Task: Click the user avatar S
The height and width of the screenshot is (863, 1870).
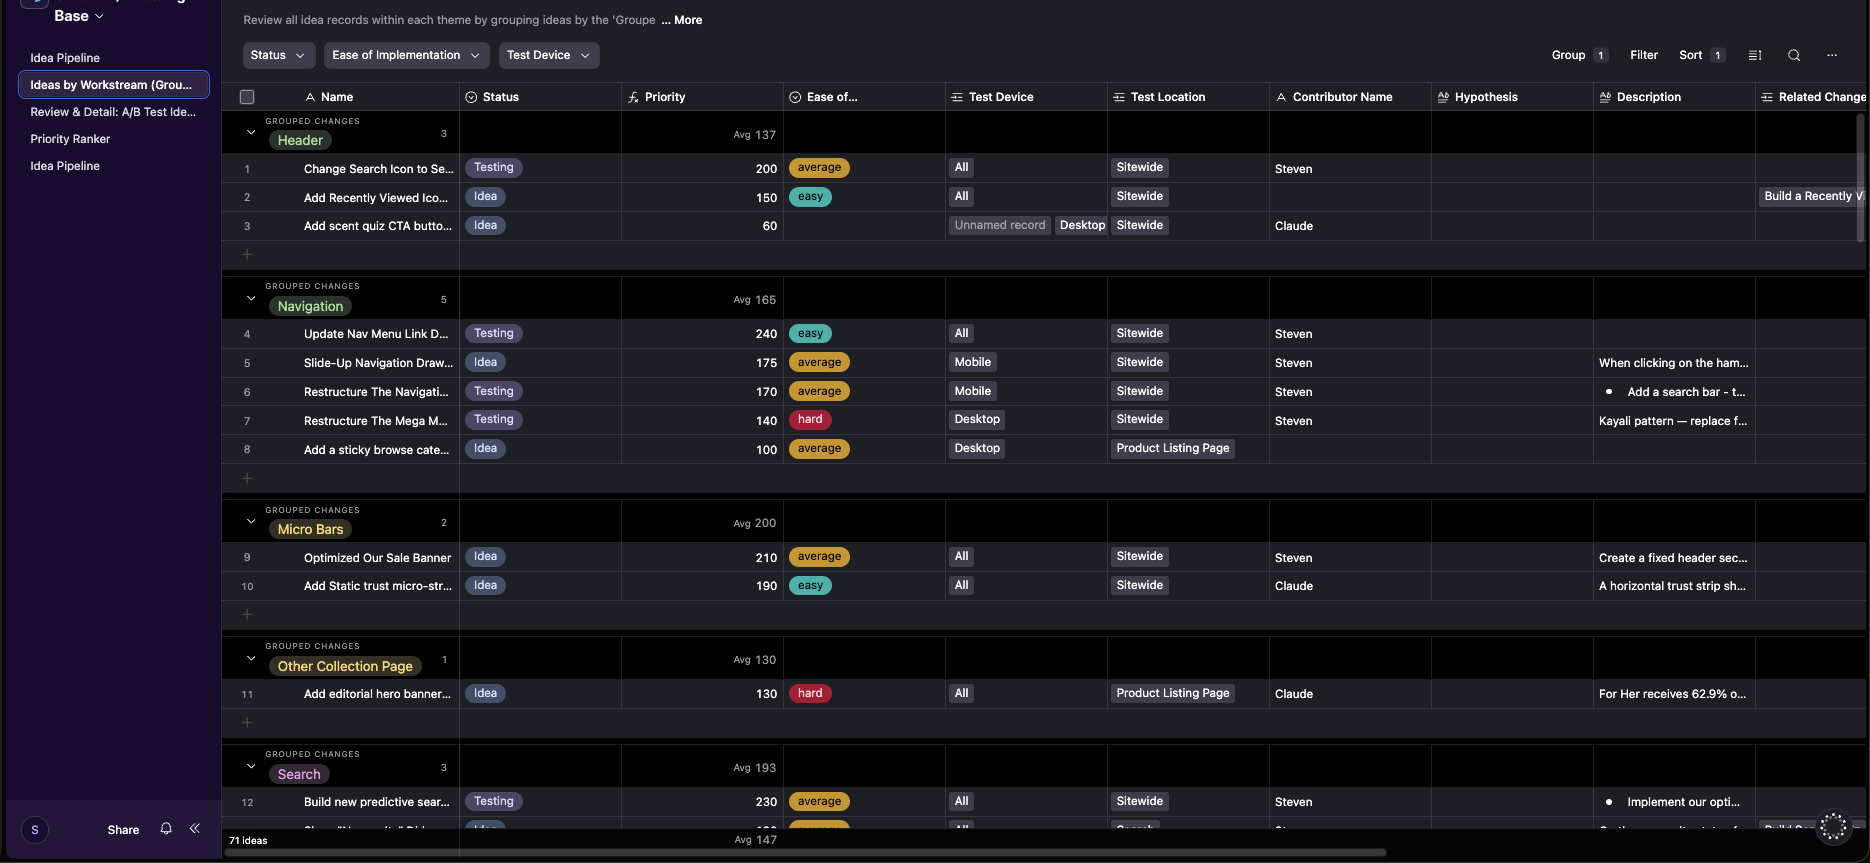Action: click(x=35, y=830)
